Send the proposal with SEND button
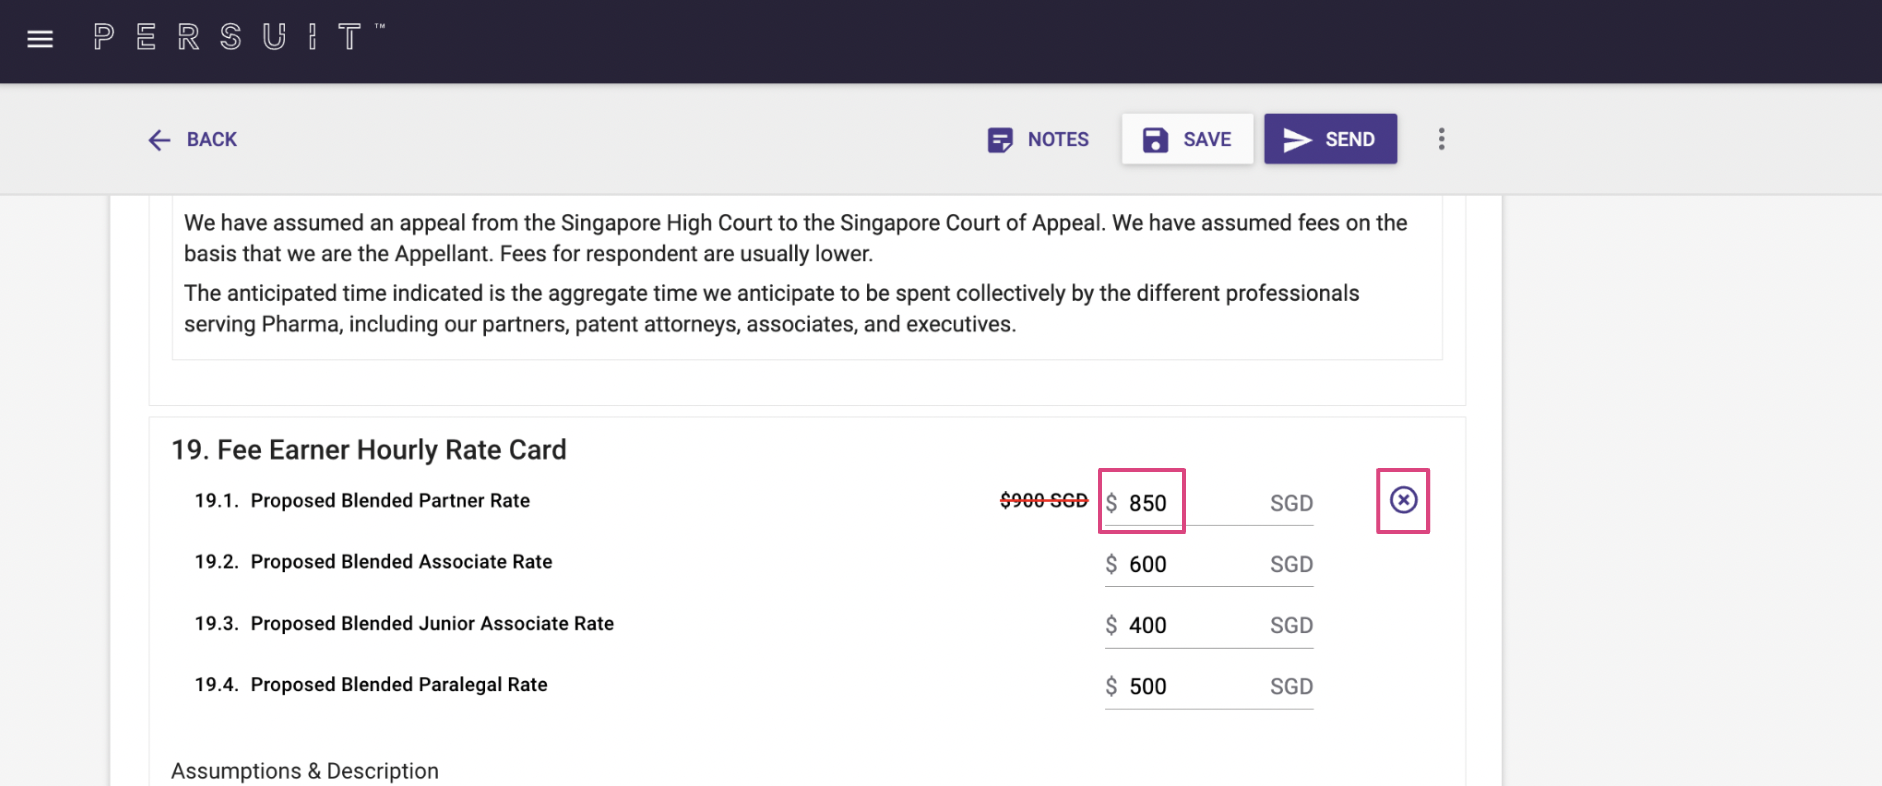 pos(1330,139)
